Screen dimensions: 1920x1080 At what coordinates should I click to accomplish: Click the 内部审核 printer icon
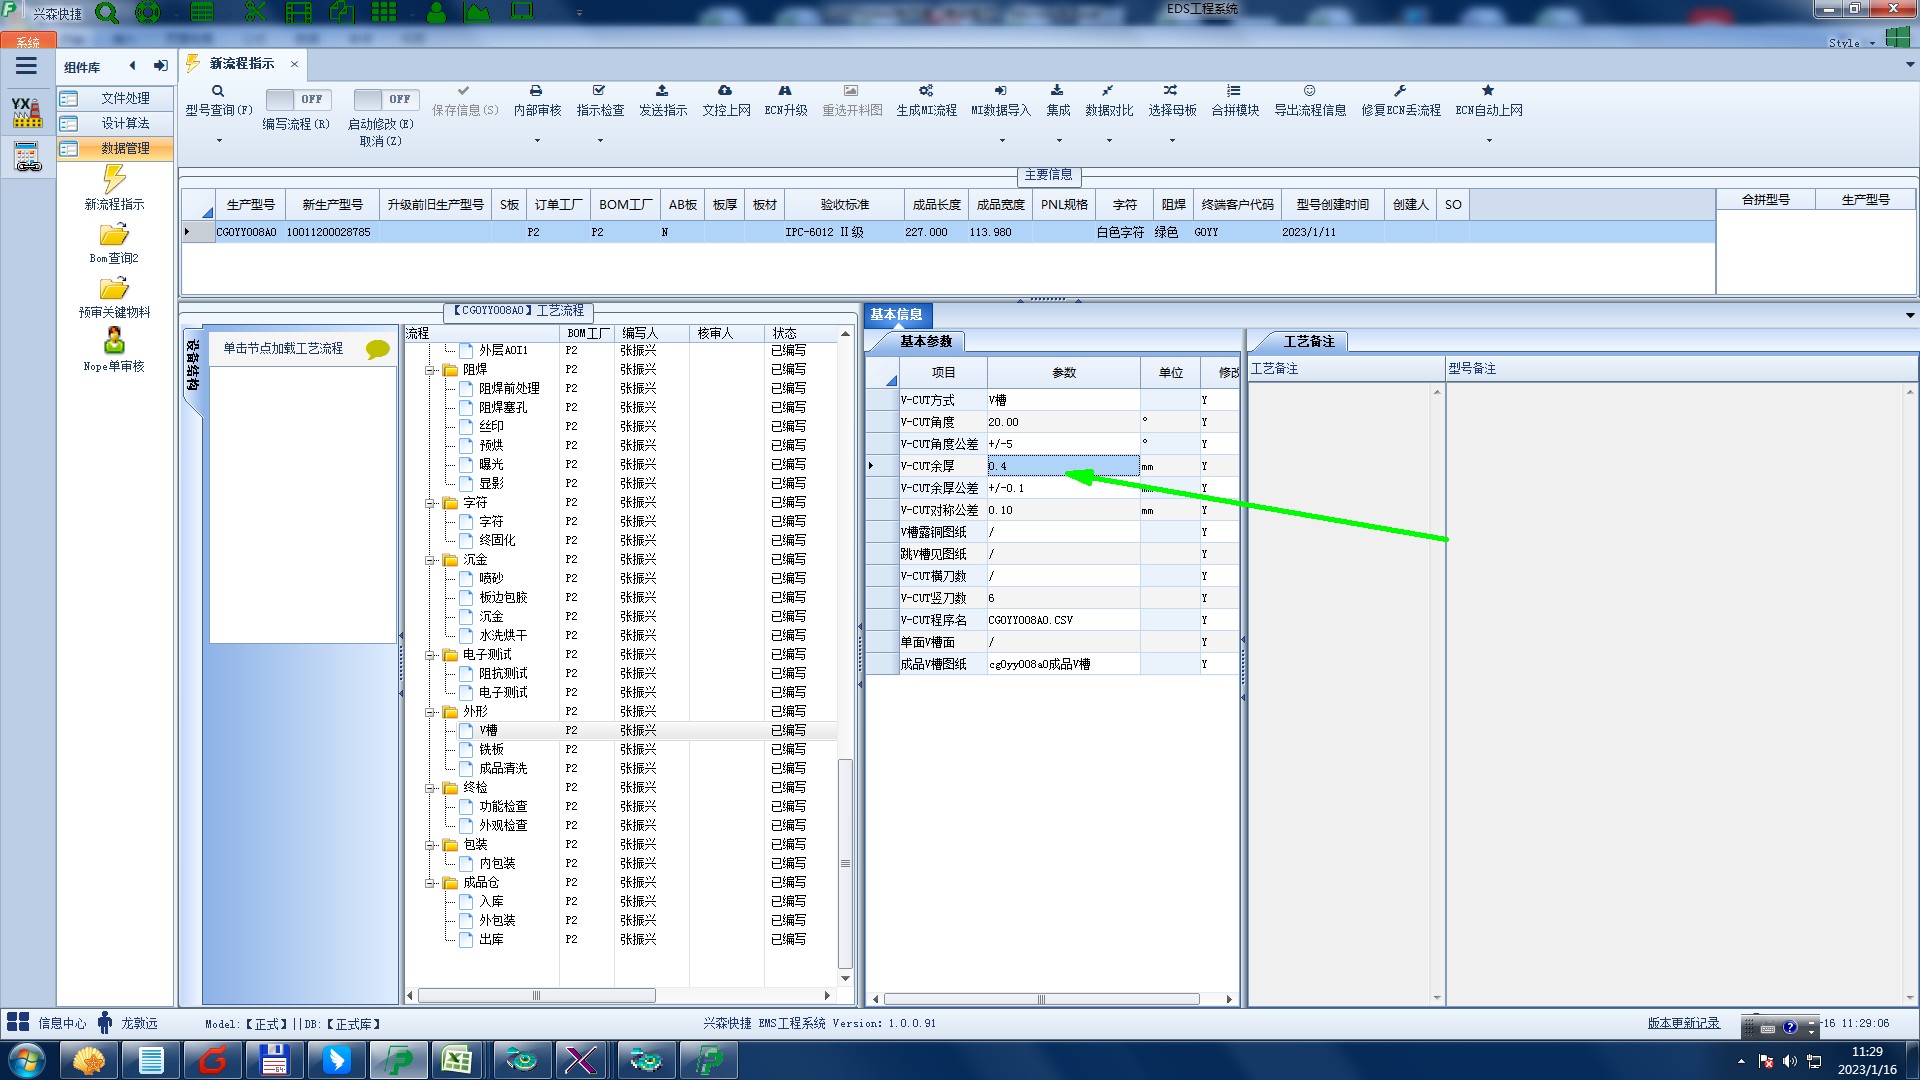[536, 91]
